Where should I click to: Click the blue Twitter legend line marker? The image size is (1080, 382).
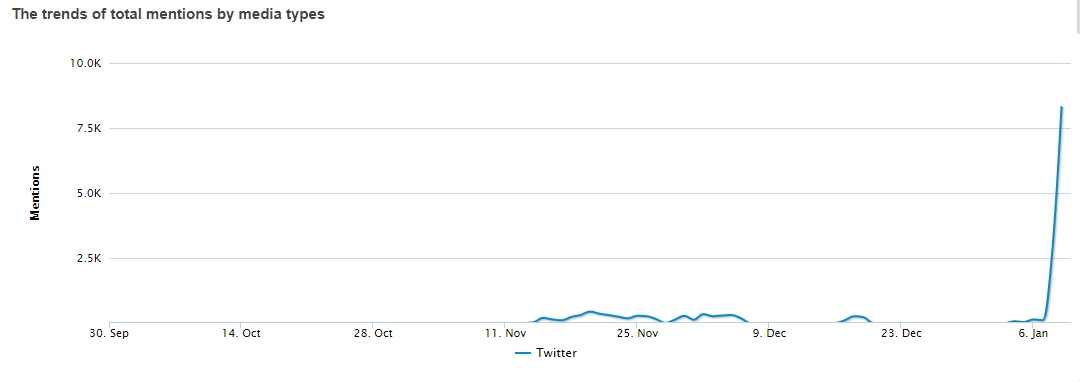click(x=523, y=353)
